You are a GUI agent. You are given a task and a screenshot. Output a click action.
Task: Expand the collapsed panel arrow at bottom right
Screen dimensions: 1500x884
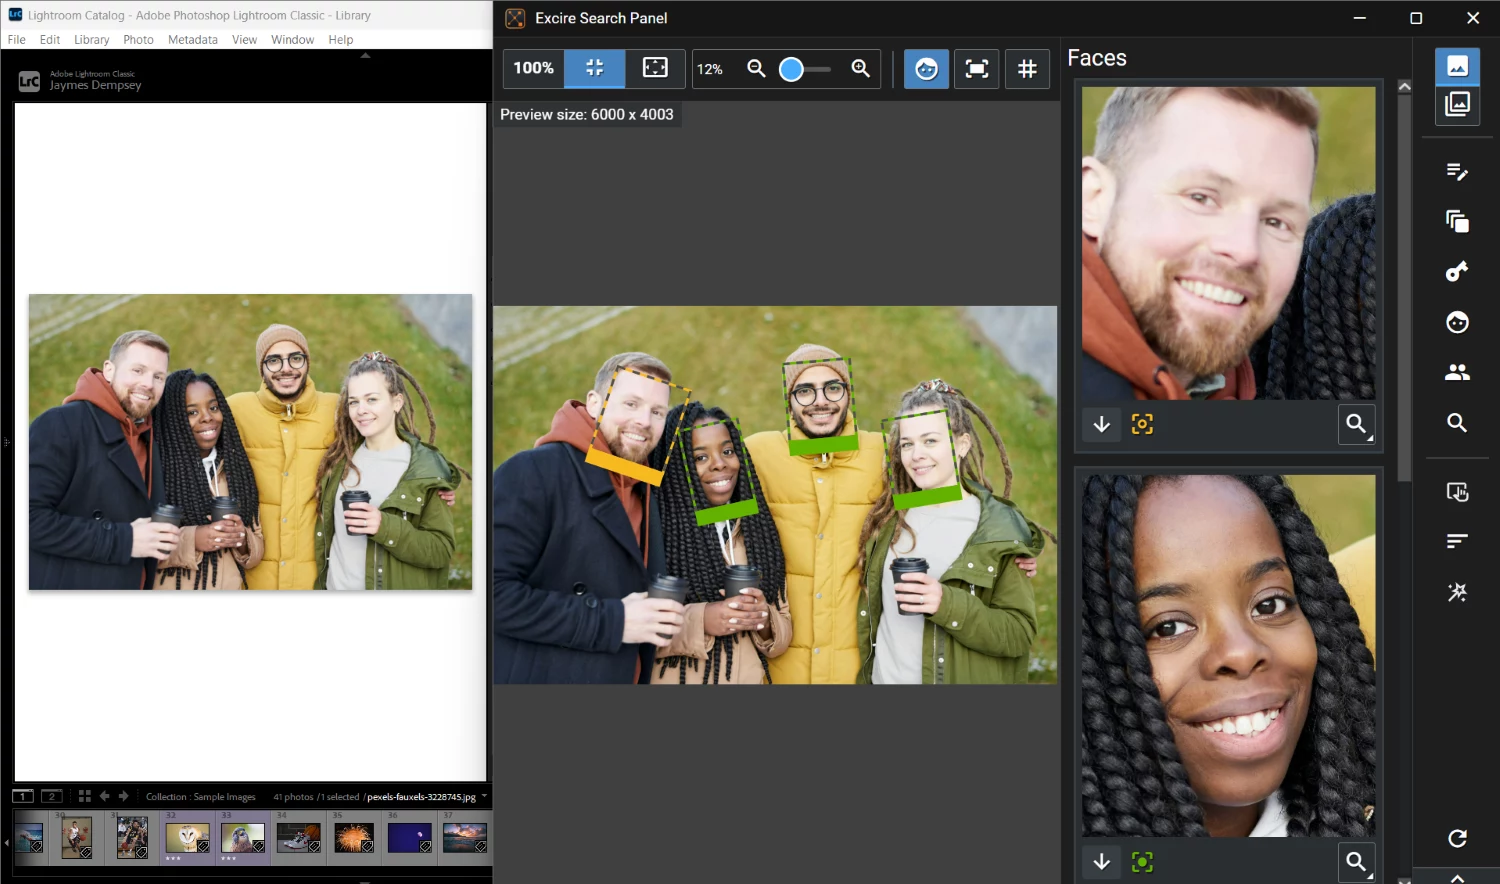click(x=1456, y=878)
